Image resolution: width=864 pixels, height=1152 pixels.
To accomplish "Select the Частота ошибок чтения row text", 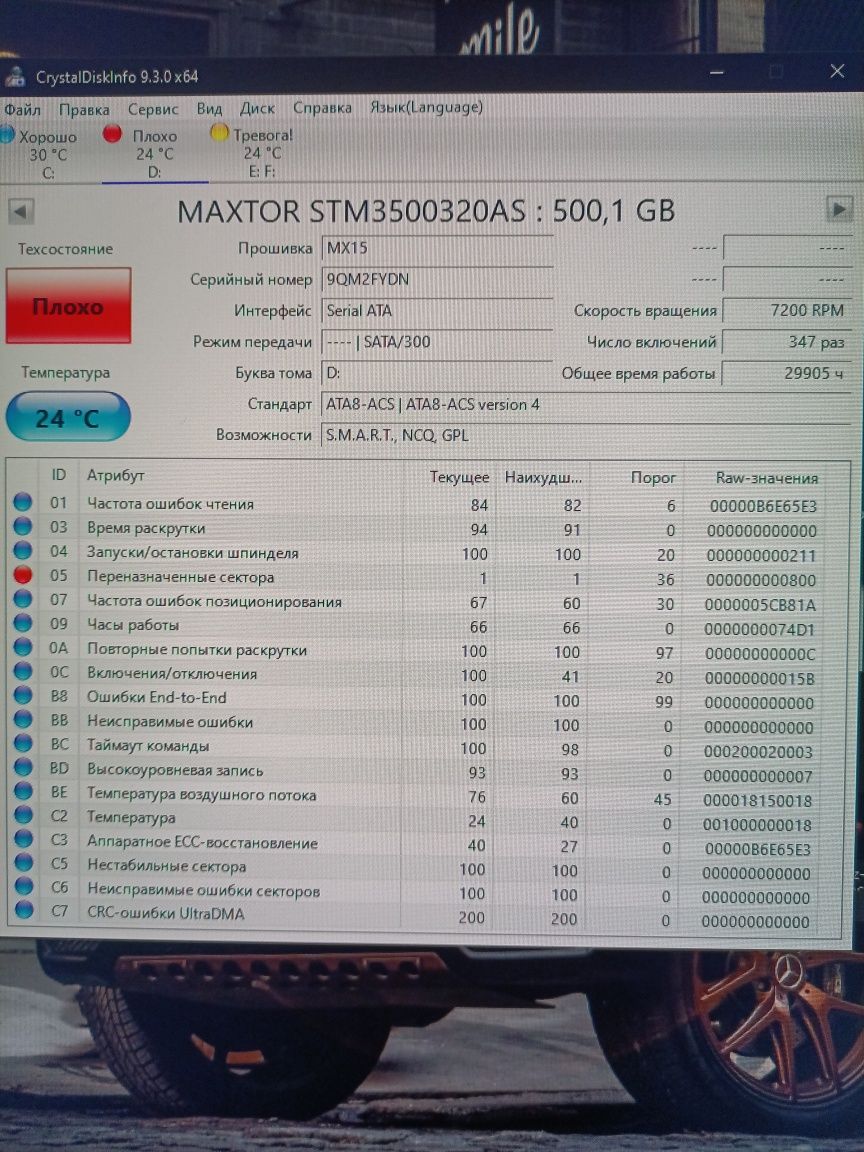I will click(x=170, y=504).
